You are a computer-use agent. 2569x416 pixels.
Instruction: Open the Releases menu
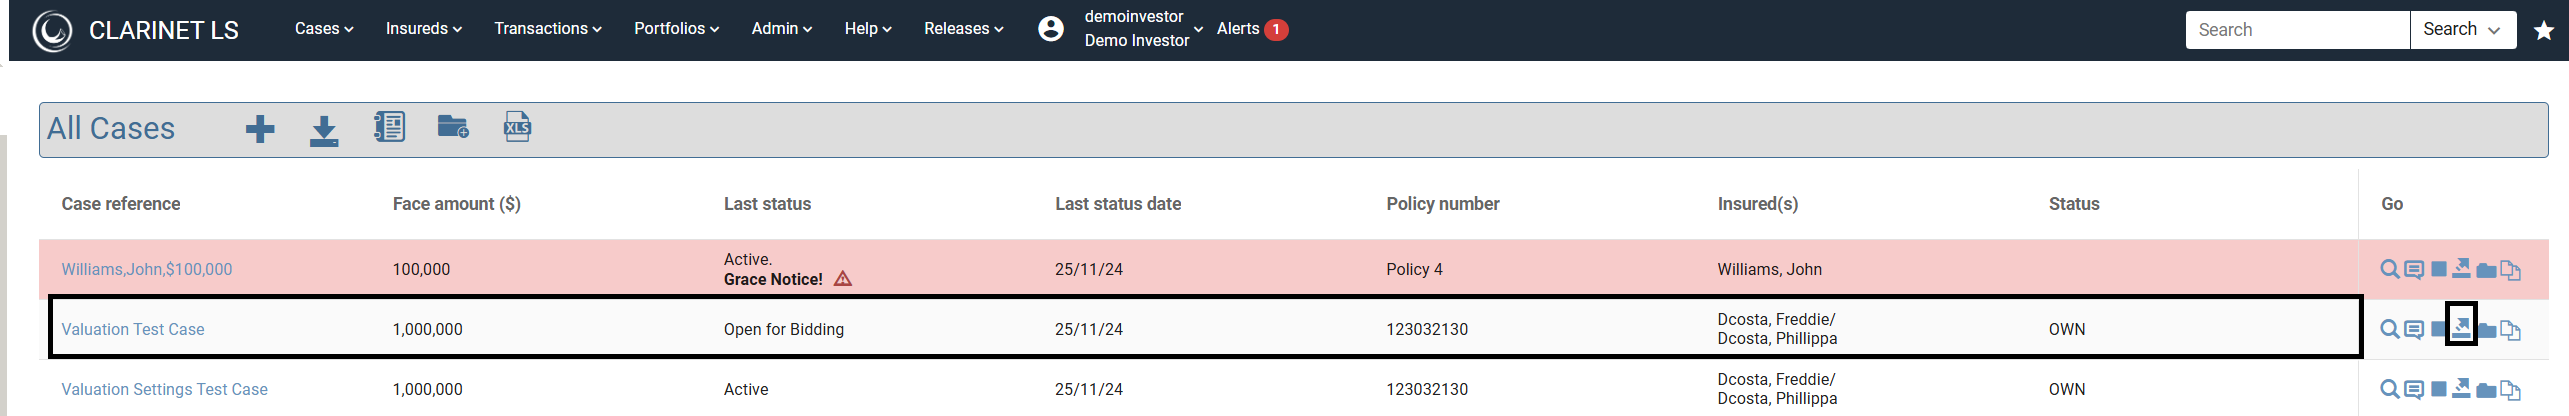964,29
